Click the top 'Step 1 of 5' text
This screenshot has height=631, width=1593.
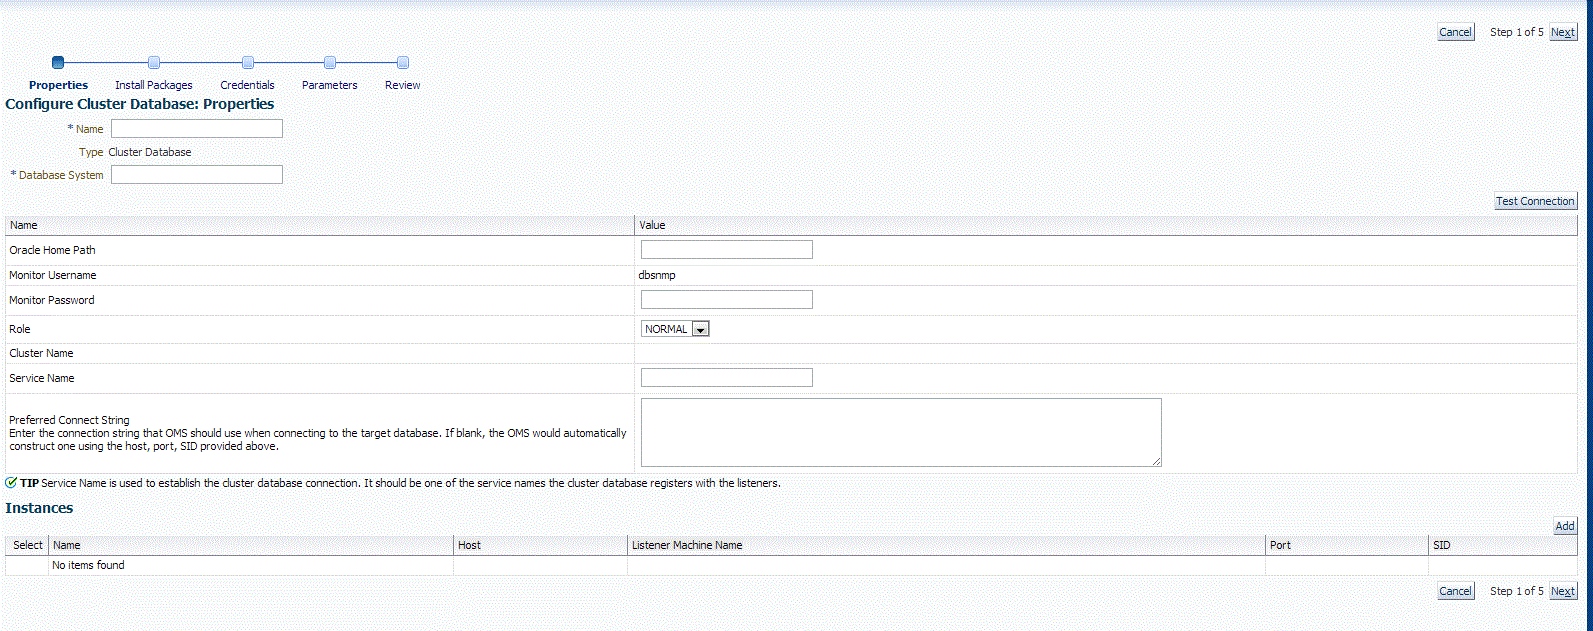(1516, 32)
